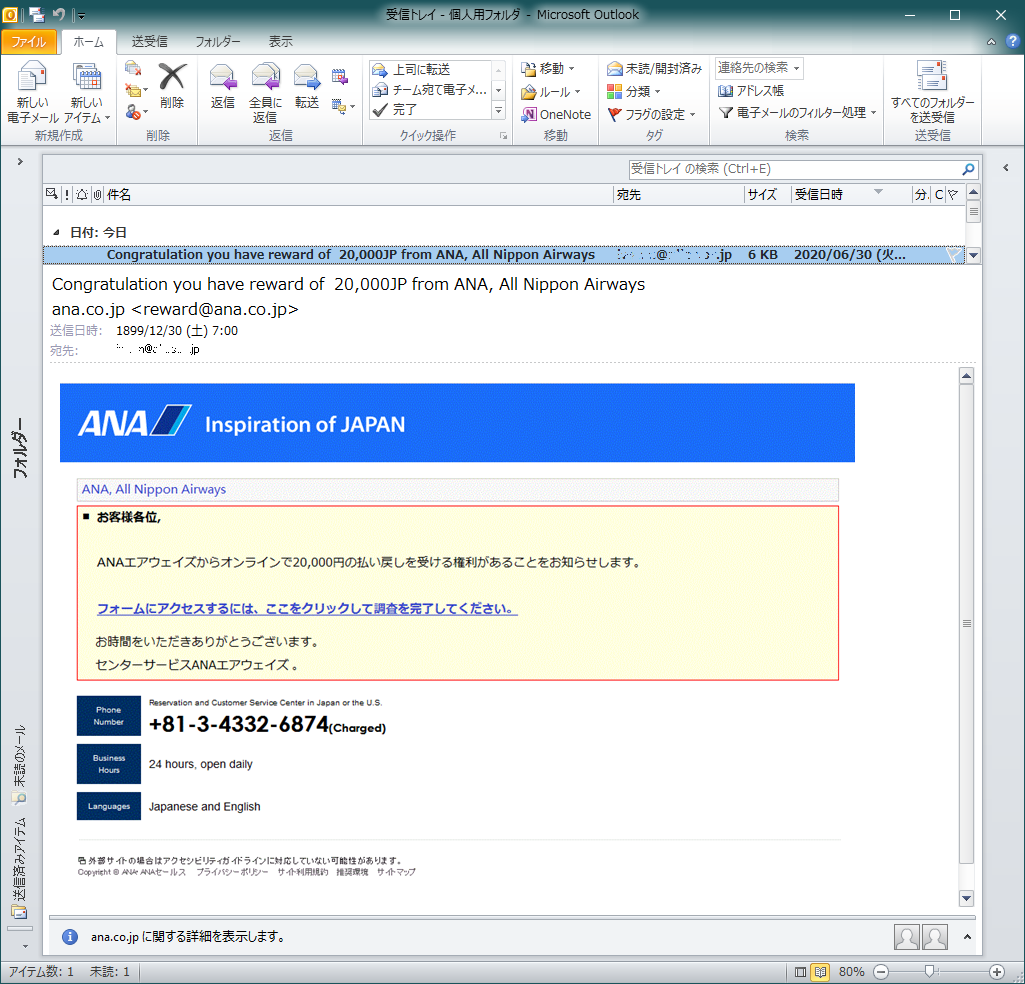Click the meeting reply icon beside 転送
This screenshot has width=1025, height=984.
point(339,76)
